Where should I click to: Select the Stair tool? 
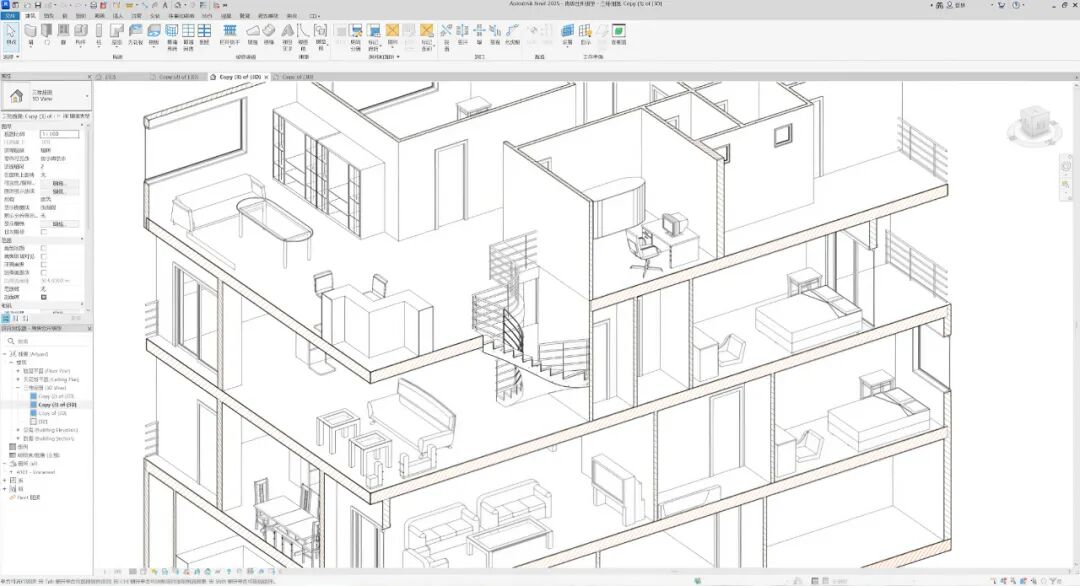point(269,34)
